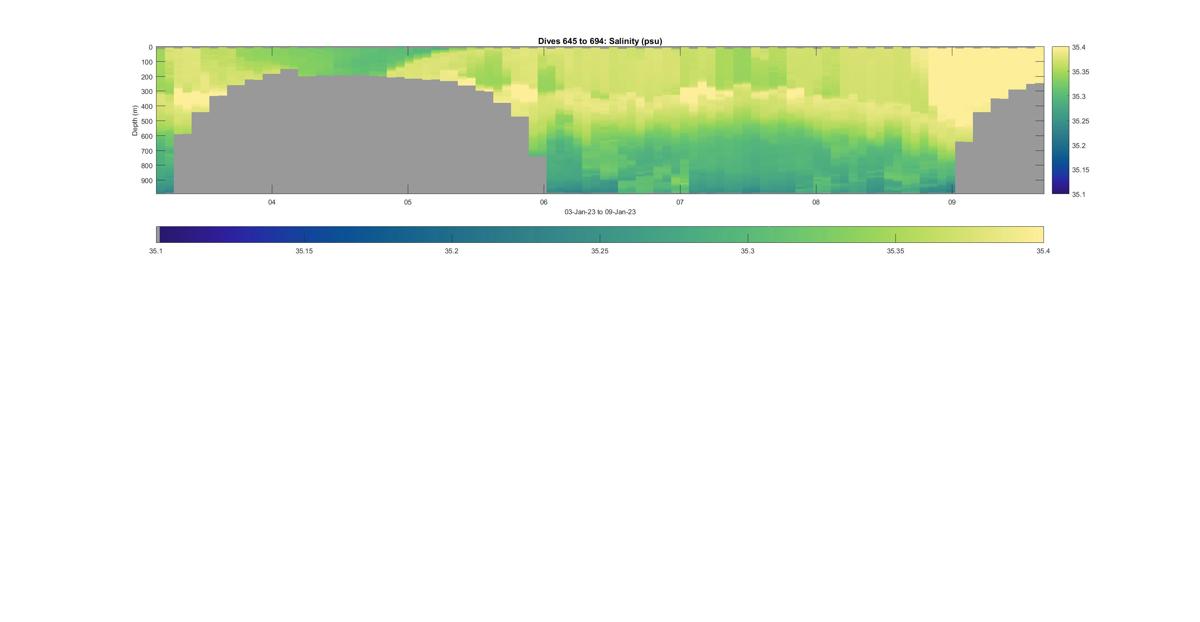The height and width of the screenshot is (622, 1200).
Task: Click "35.1" label on vertical colorbar
Action: click(1078, 195)
